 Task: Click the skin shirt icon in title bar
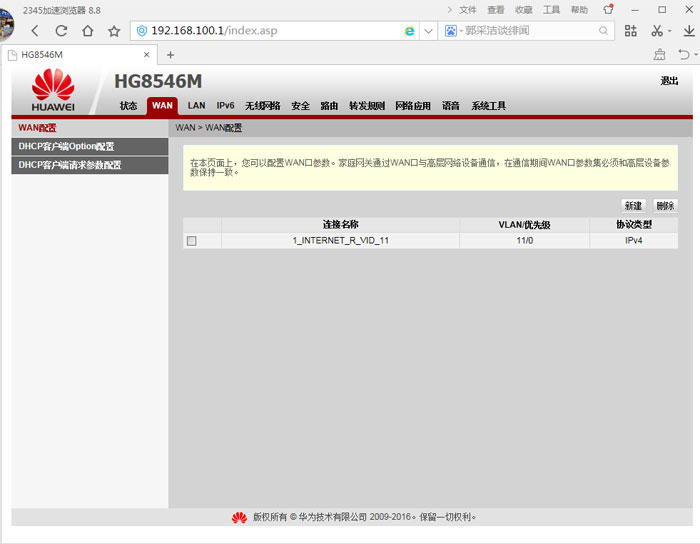(608, 9)
